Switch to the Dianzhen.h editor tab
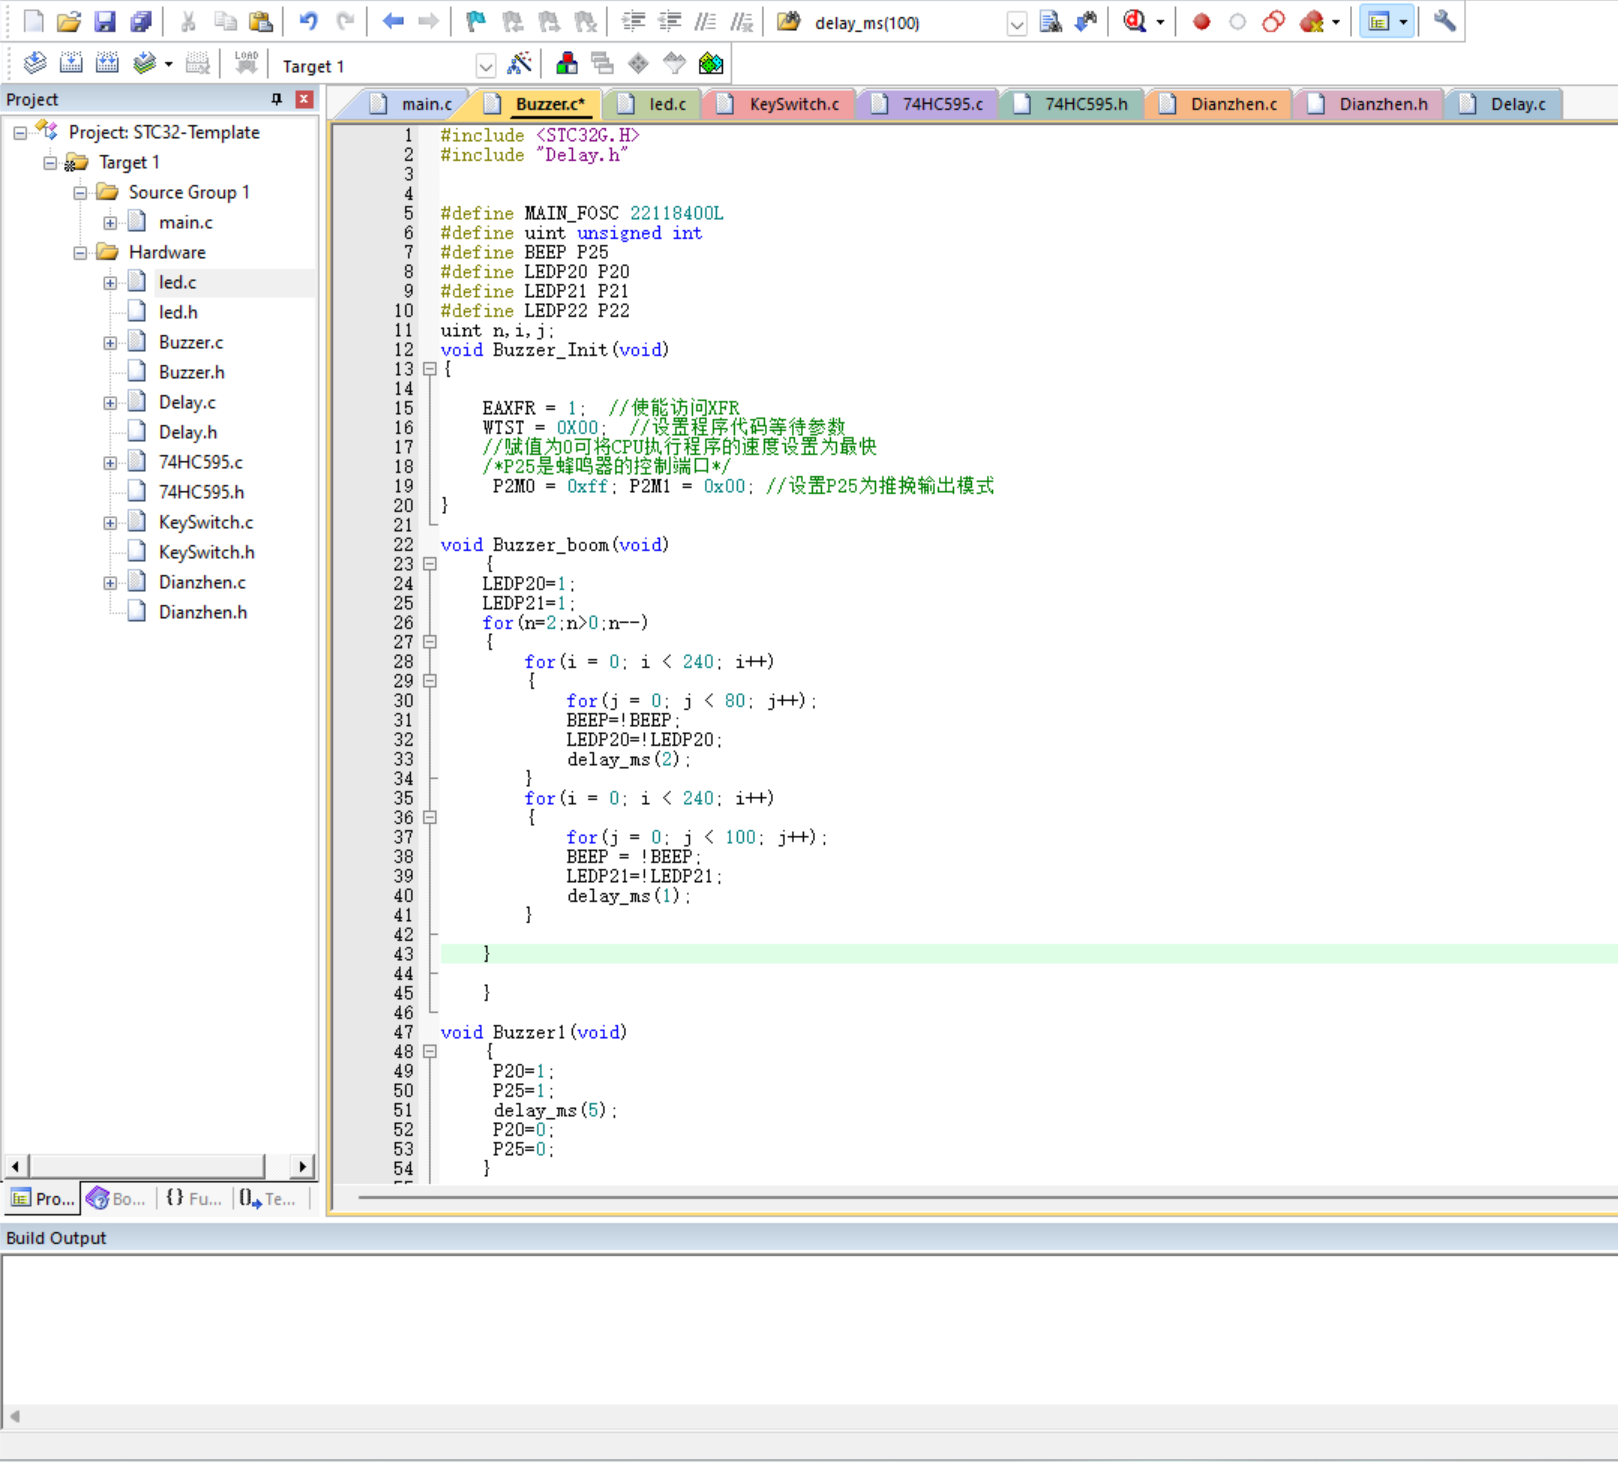This screenshot has height=1462, width=1618. pyautogui.click(x=1382, y=104)
